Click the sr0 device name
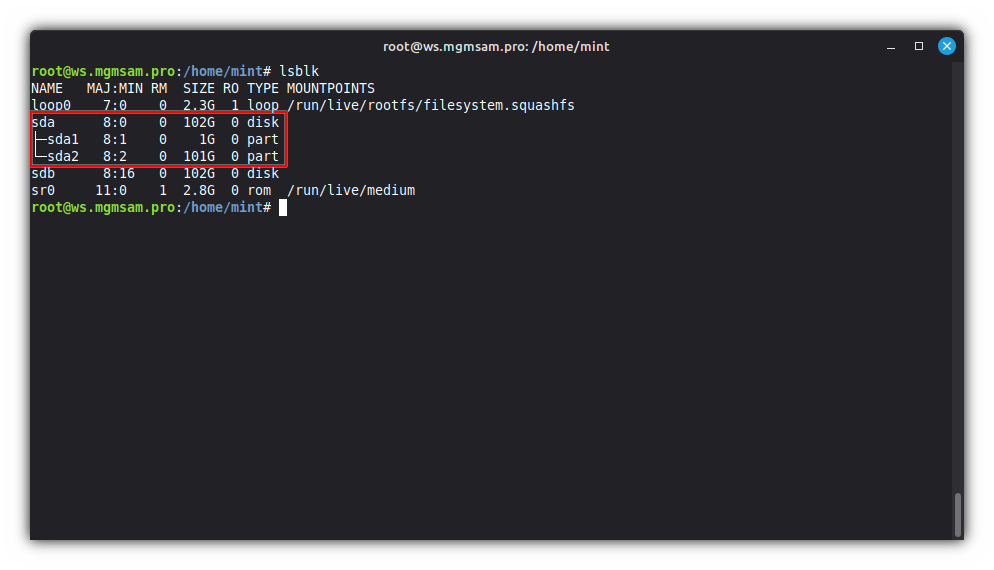994x570 pixels. [43, 190]
